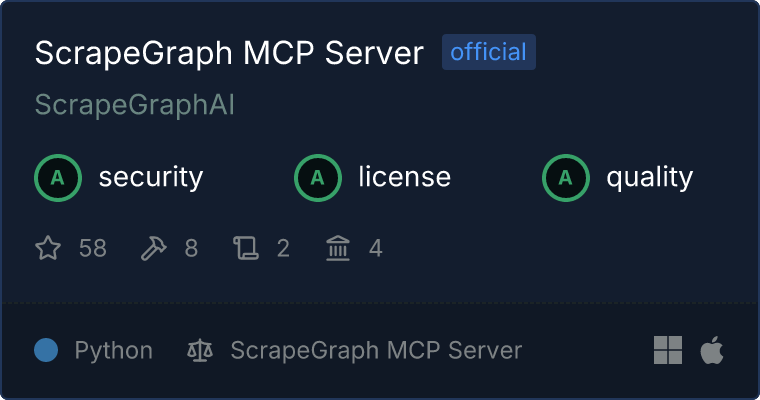The image size is (760, 400).
Task: Click the star count 58
Action: (x=93, y=248)
